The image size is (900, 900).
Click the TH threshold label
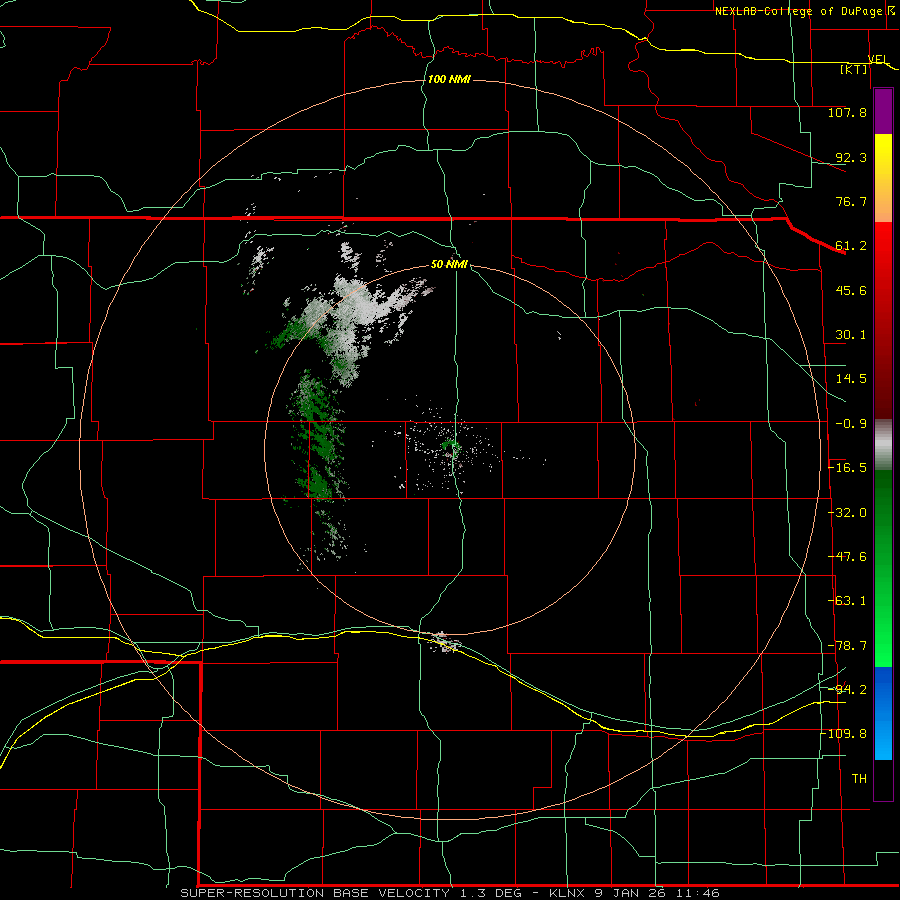[859, 779]
